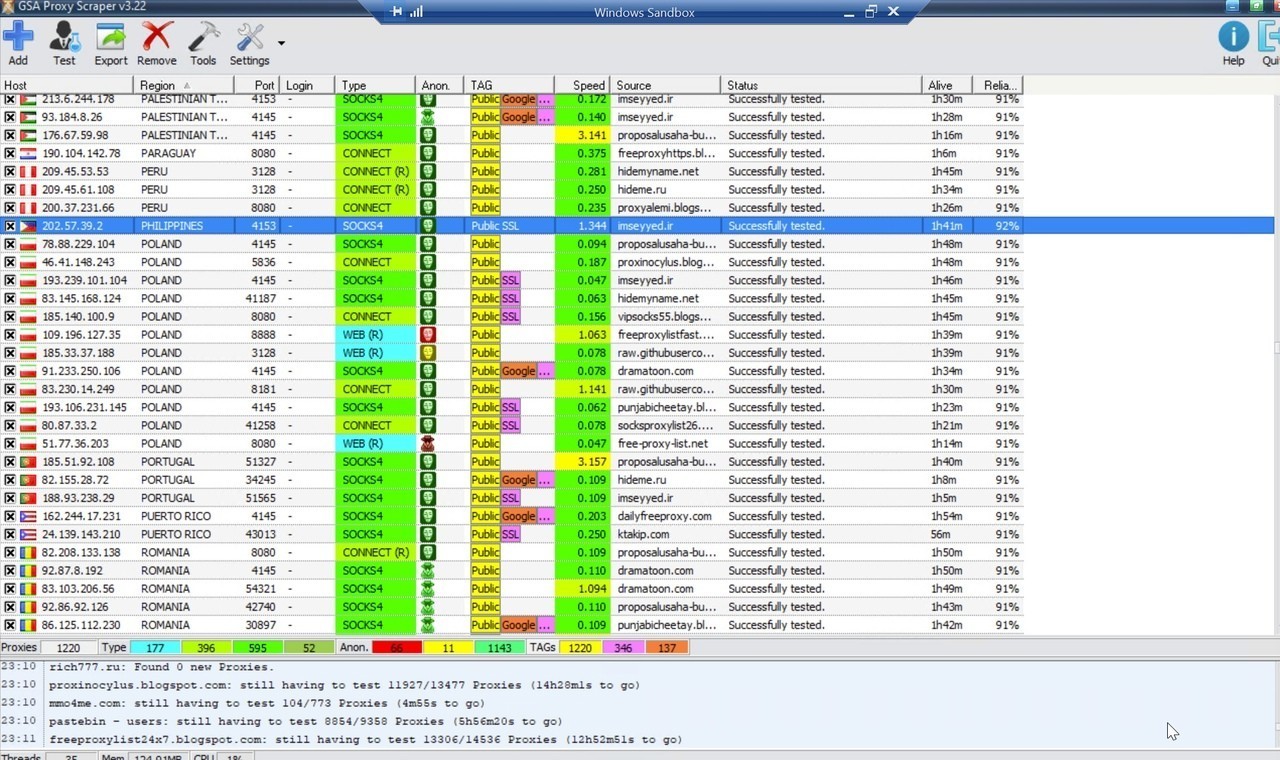Sort by the Speed column header
The image size is (1280, 760).
pyautogui.click(x=582, y=85)
